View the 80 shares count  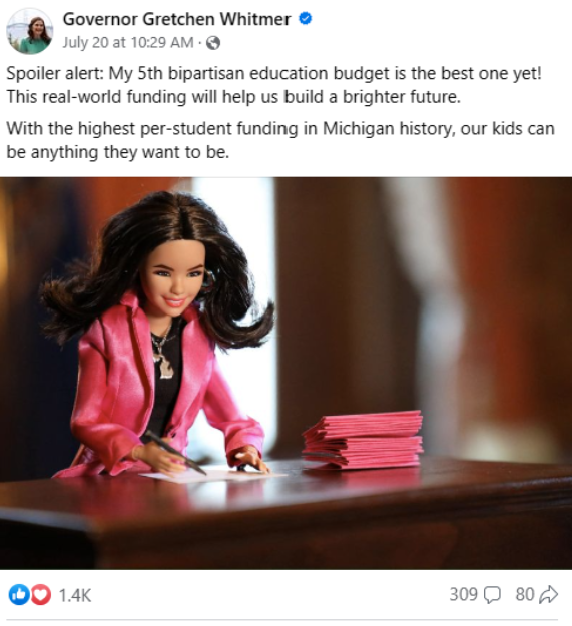[x=524, y=594]
